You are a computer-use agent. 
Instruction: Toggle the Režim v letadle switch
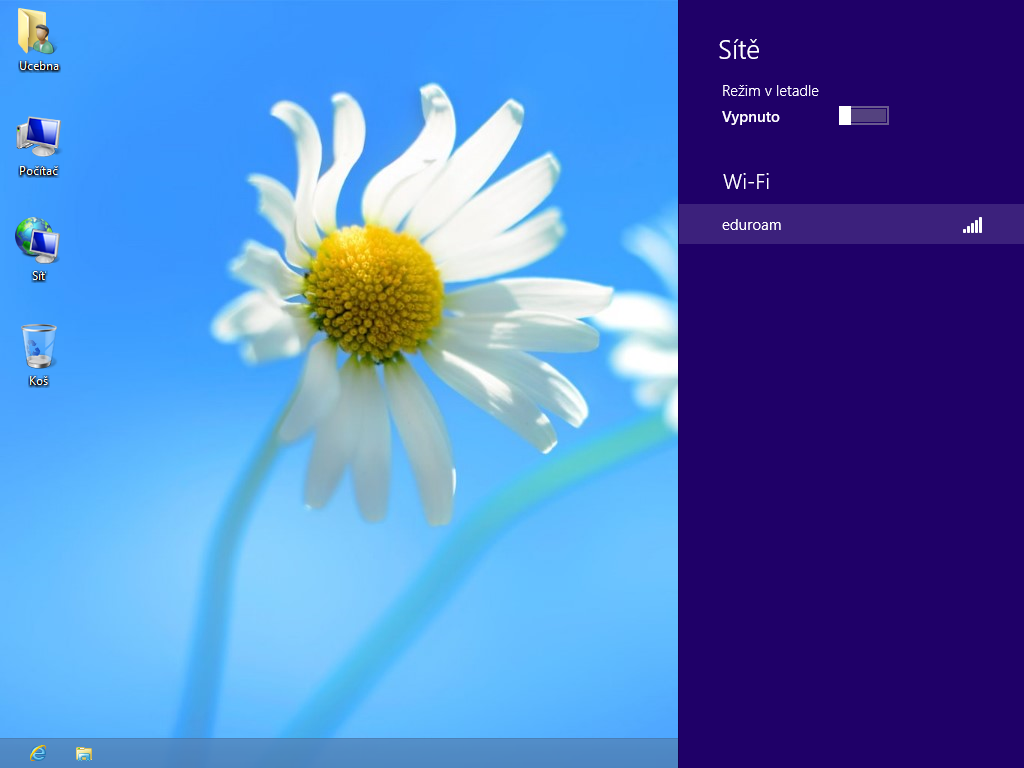click(x=863, y=116)
